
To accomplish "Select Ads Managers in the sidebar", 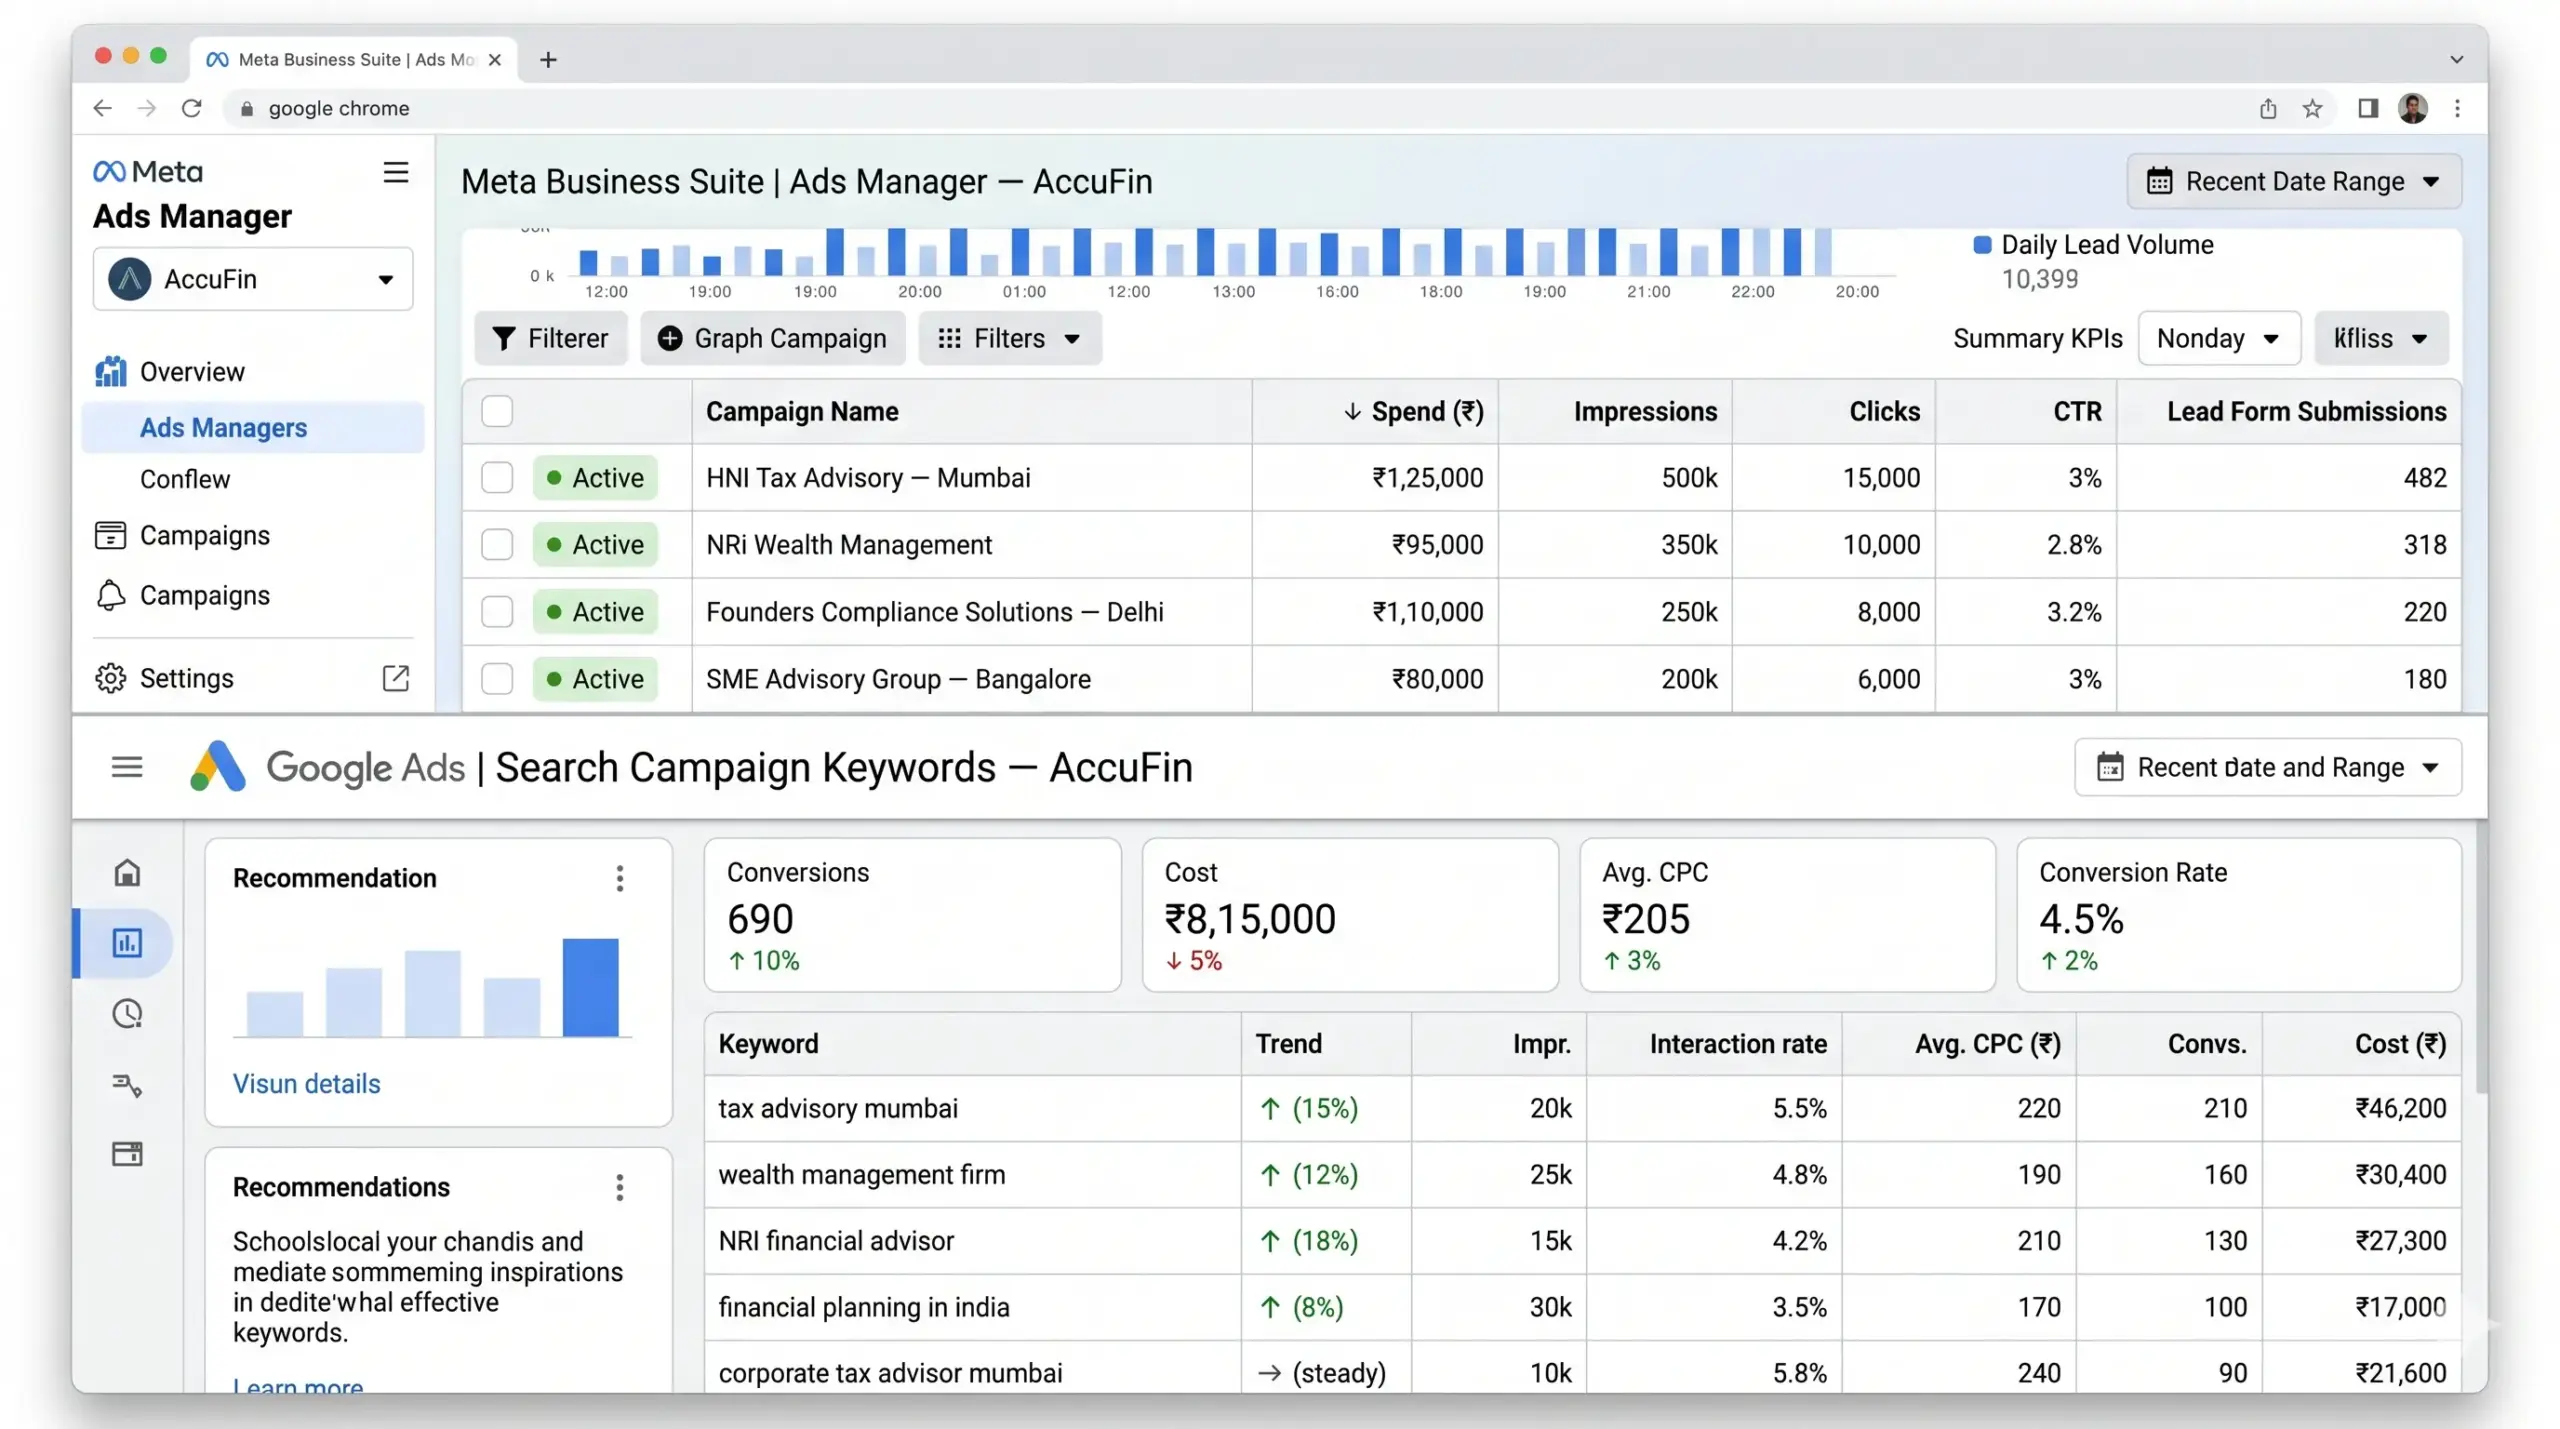I will click(253, 427).
